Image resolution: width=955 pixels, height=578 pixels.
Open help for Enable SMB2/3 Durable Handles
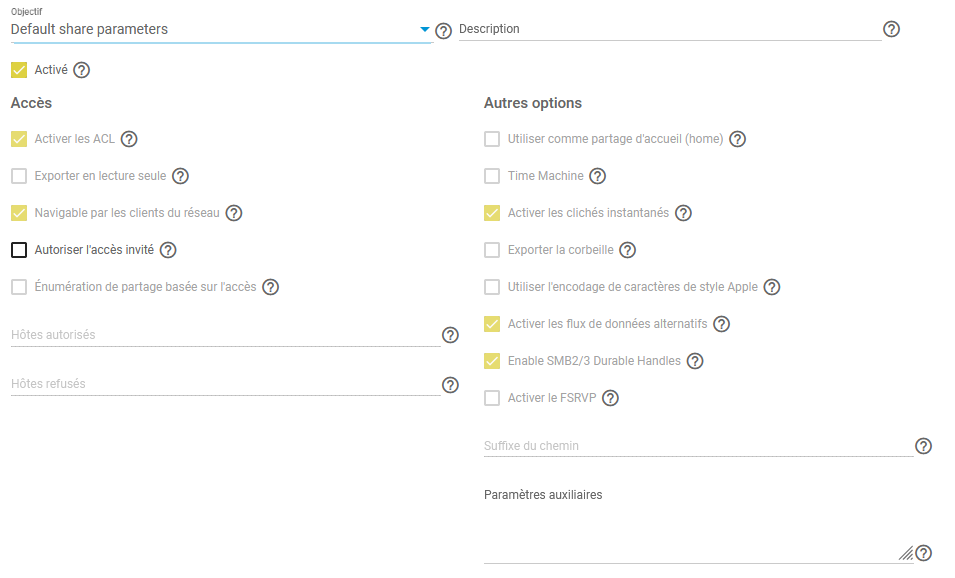click(695, 361)
